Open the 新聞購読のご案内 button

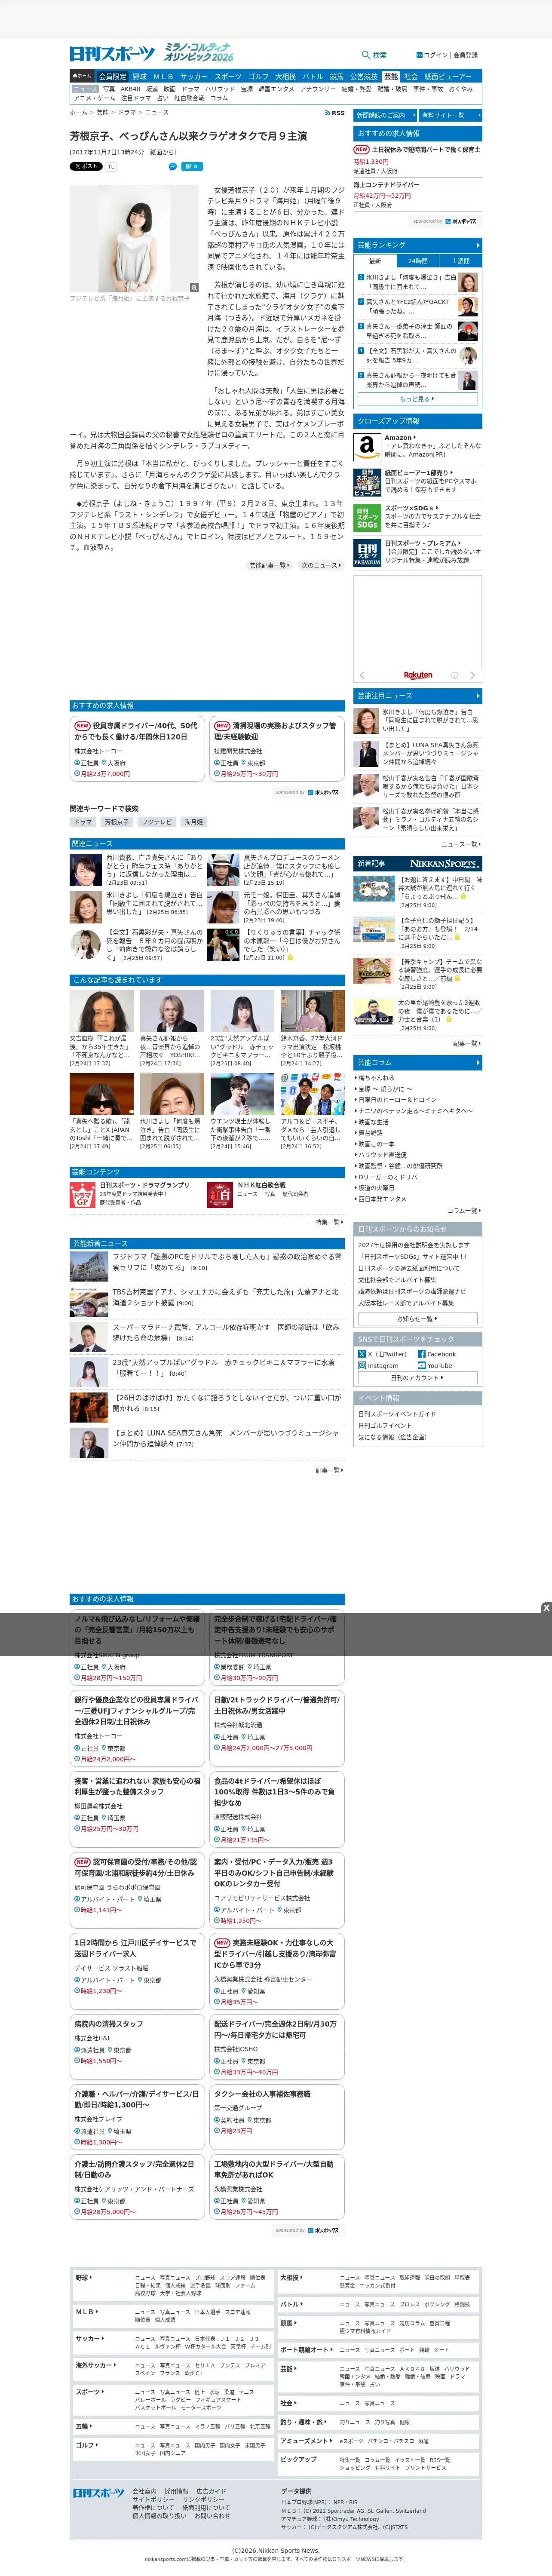[385, 115]
